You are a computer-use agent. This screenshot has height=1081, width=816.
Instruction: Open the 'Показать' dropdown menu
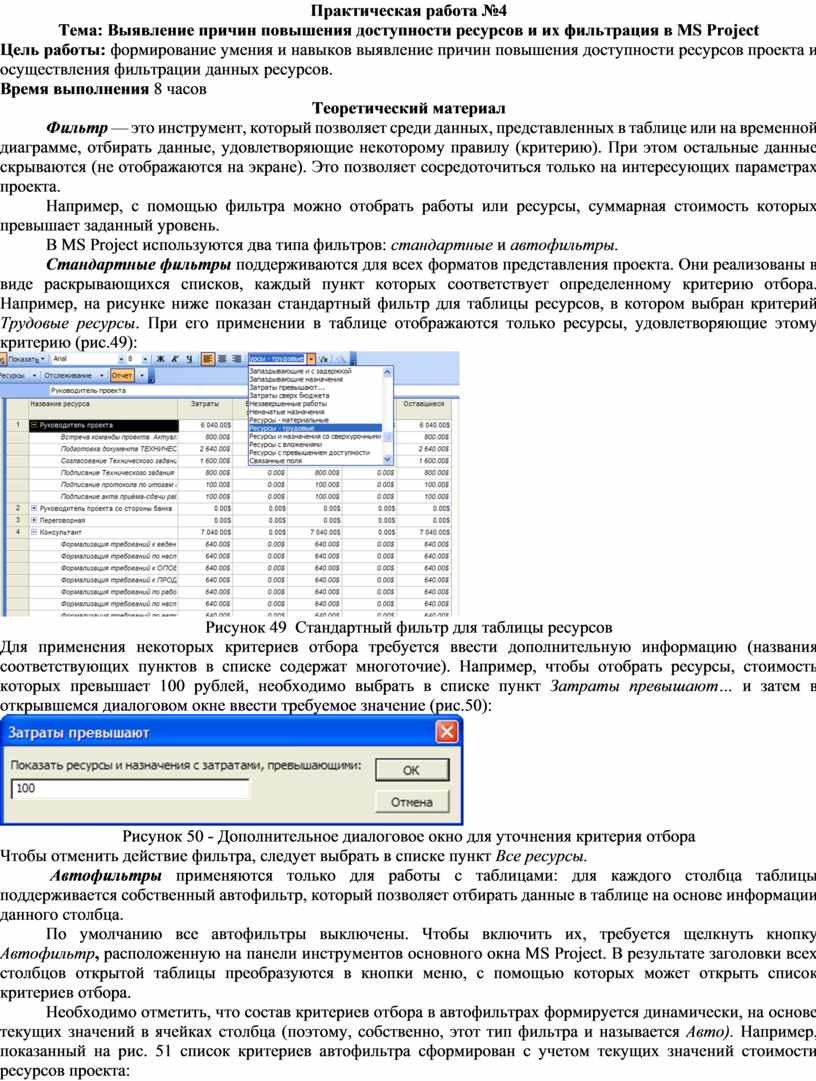coord(26,359)
